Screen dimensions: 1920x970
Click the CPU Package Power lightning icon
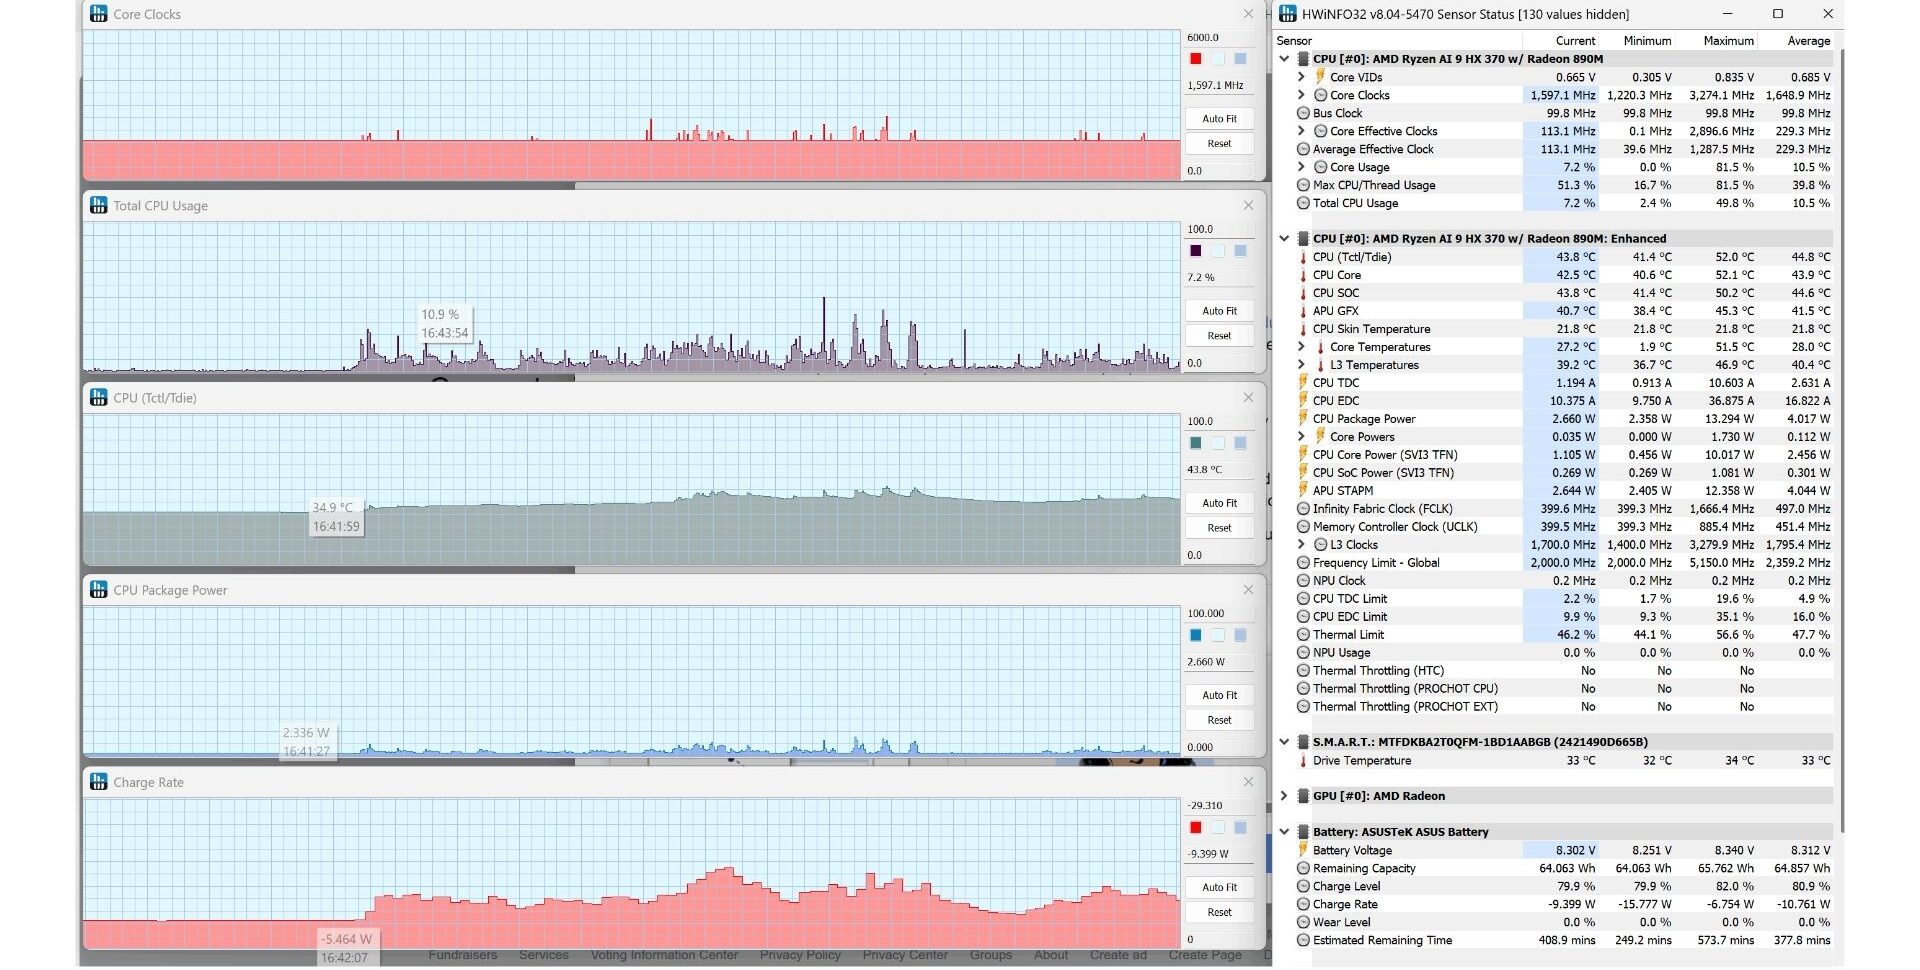point(1303,419)
